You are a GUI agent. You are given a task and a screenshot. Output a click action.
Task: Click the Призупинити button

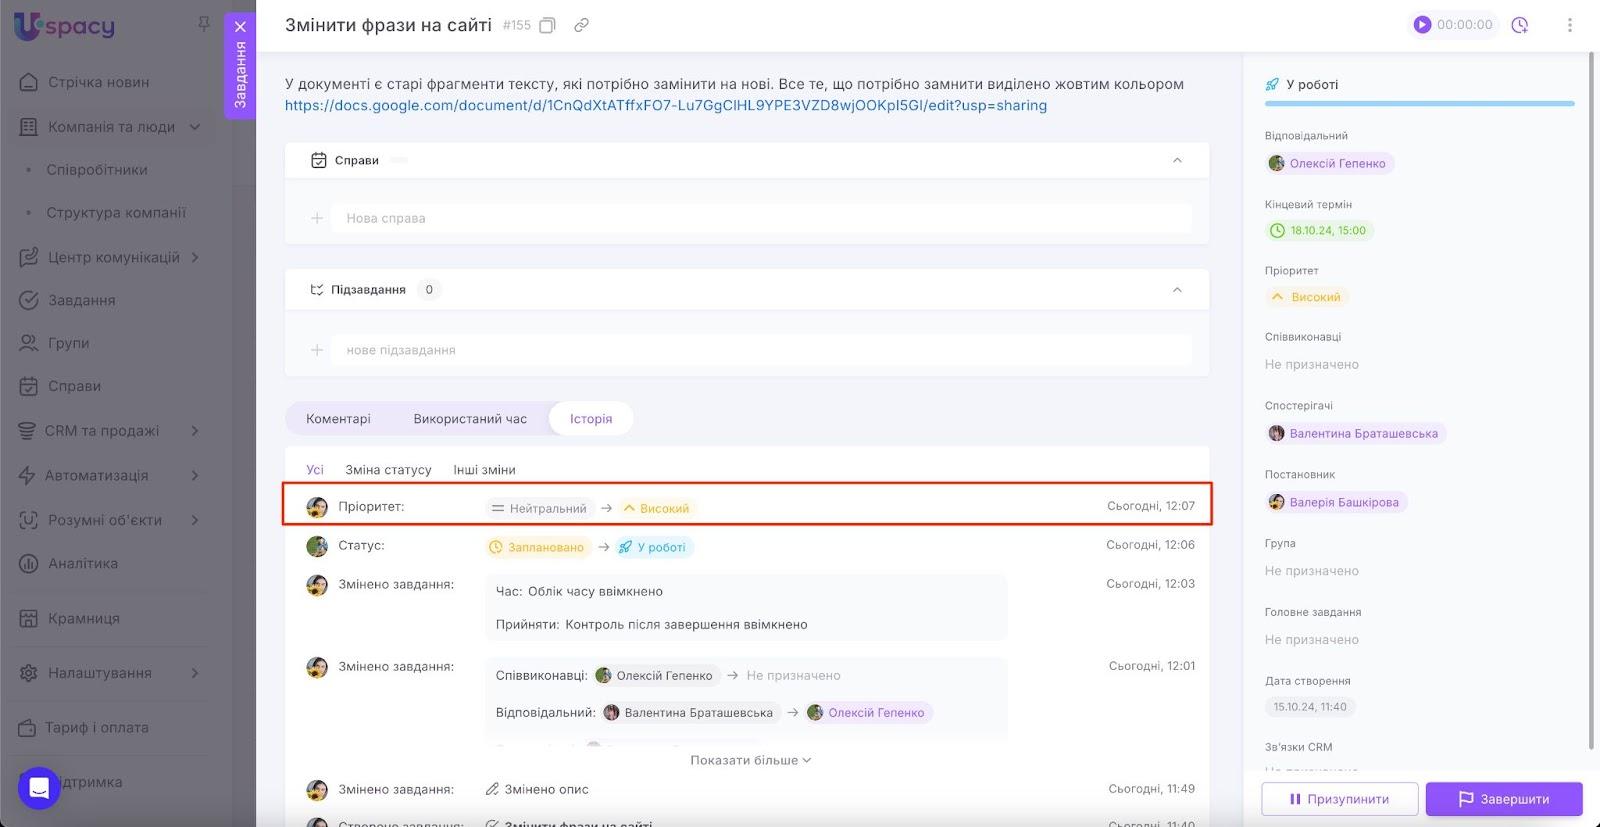[x=1339, y=799]
